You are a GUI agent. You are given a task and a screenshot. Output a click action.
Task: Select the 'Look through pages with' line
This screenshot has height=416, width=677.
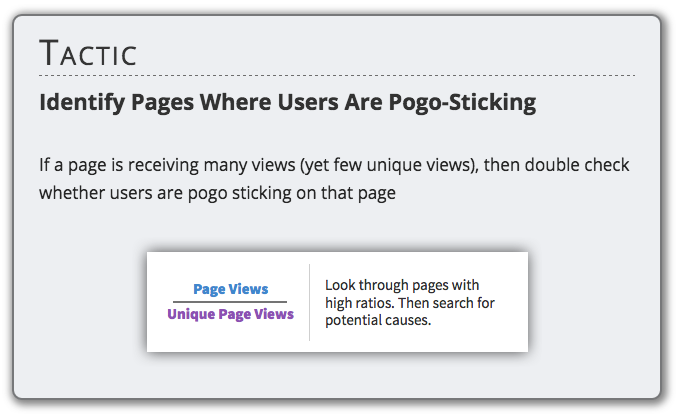point(402,285)
